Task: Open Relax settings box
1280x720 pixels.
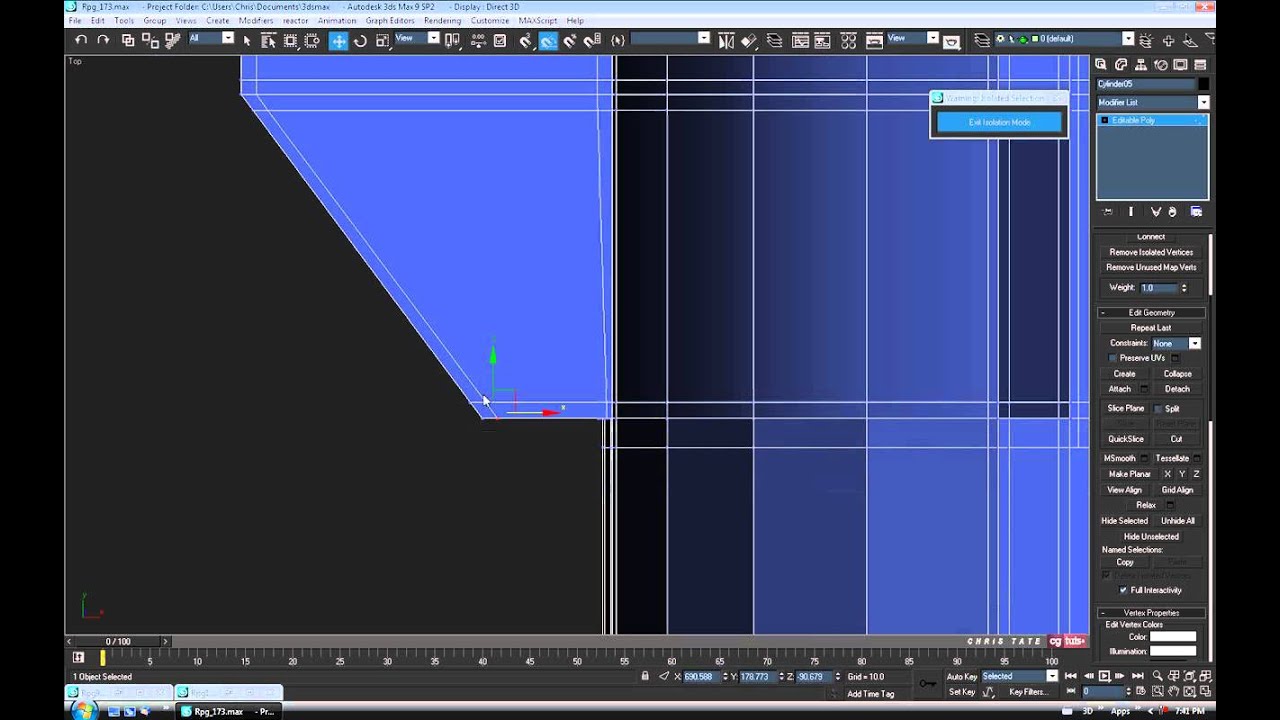Action: pyautogui.click(x=1171, y=505)
